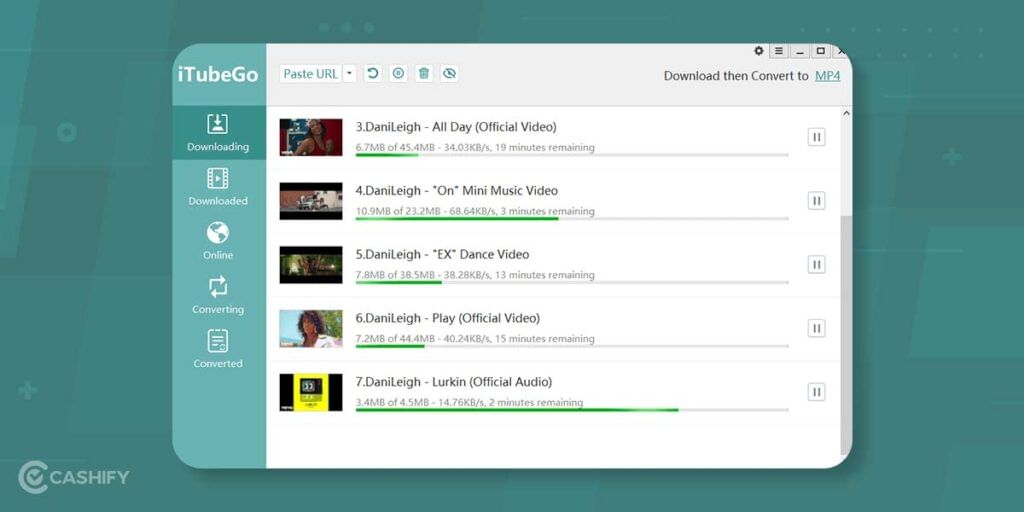1024x512 pixels.
Task: Toggle the private mode eye icon
Action: (449, 74)
